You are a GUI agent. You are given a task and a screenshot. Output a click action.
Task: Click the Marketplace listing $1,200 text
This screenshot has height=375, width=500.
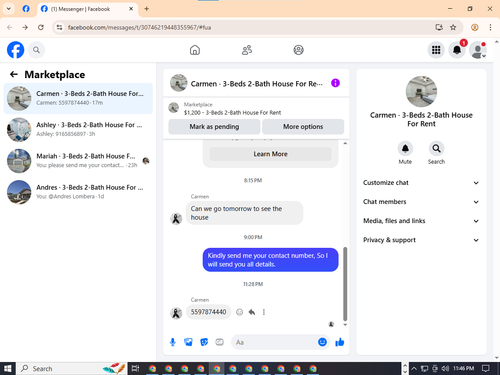232,113
